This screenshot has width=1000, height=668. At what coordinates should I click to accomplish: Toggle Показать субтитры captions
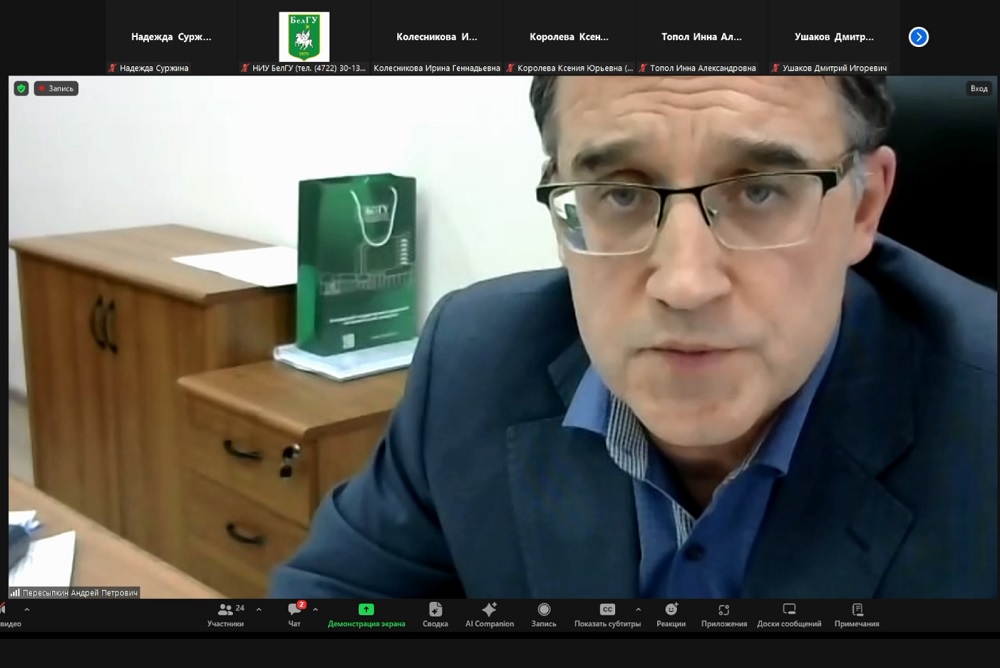coord(606,614)
